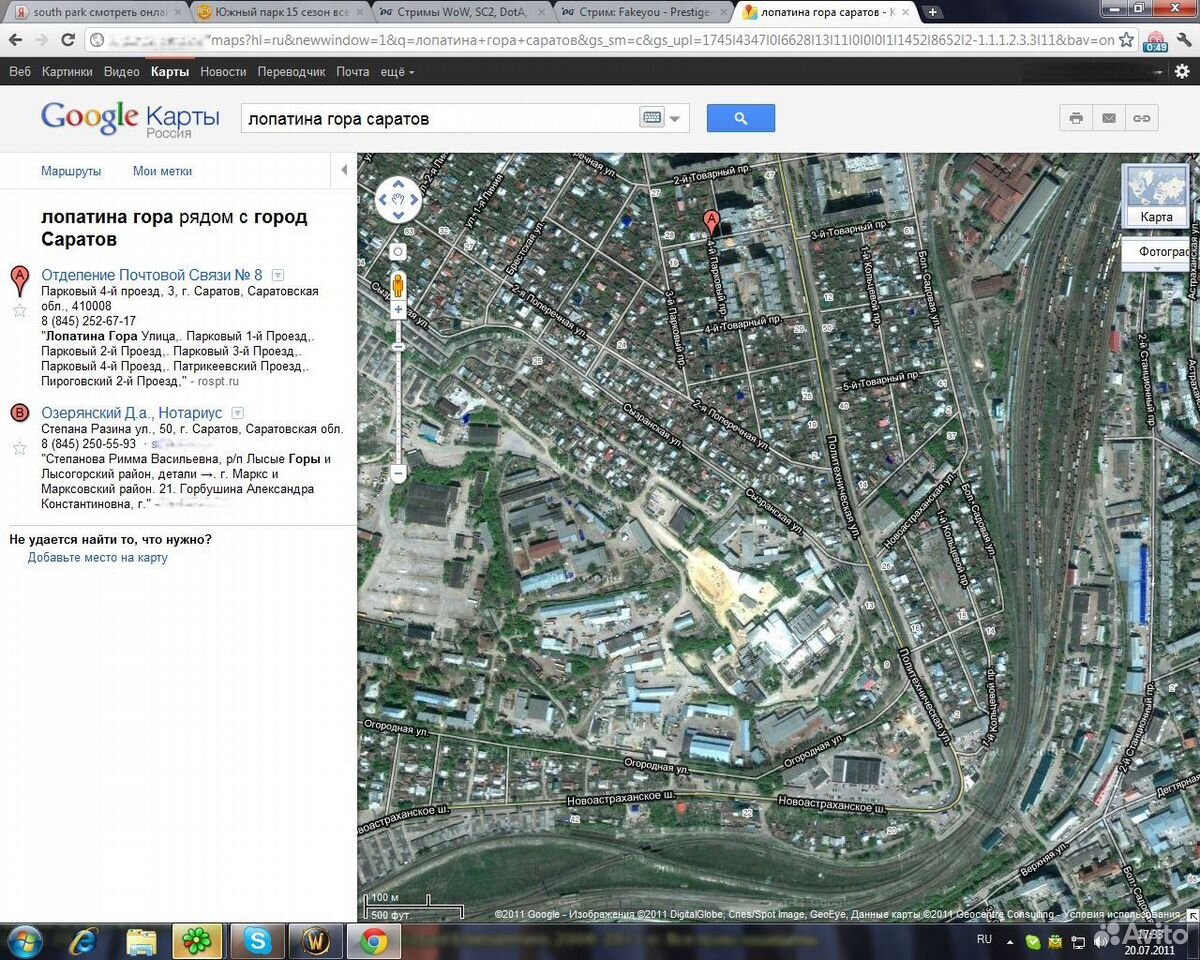1200x960 pixels.
Task: Expand the keyboard input options arrow
Action: click(x=676, y=119)
